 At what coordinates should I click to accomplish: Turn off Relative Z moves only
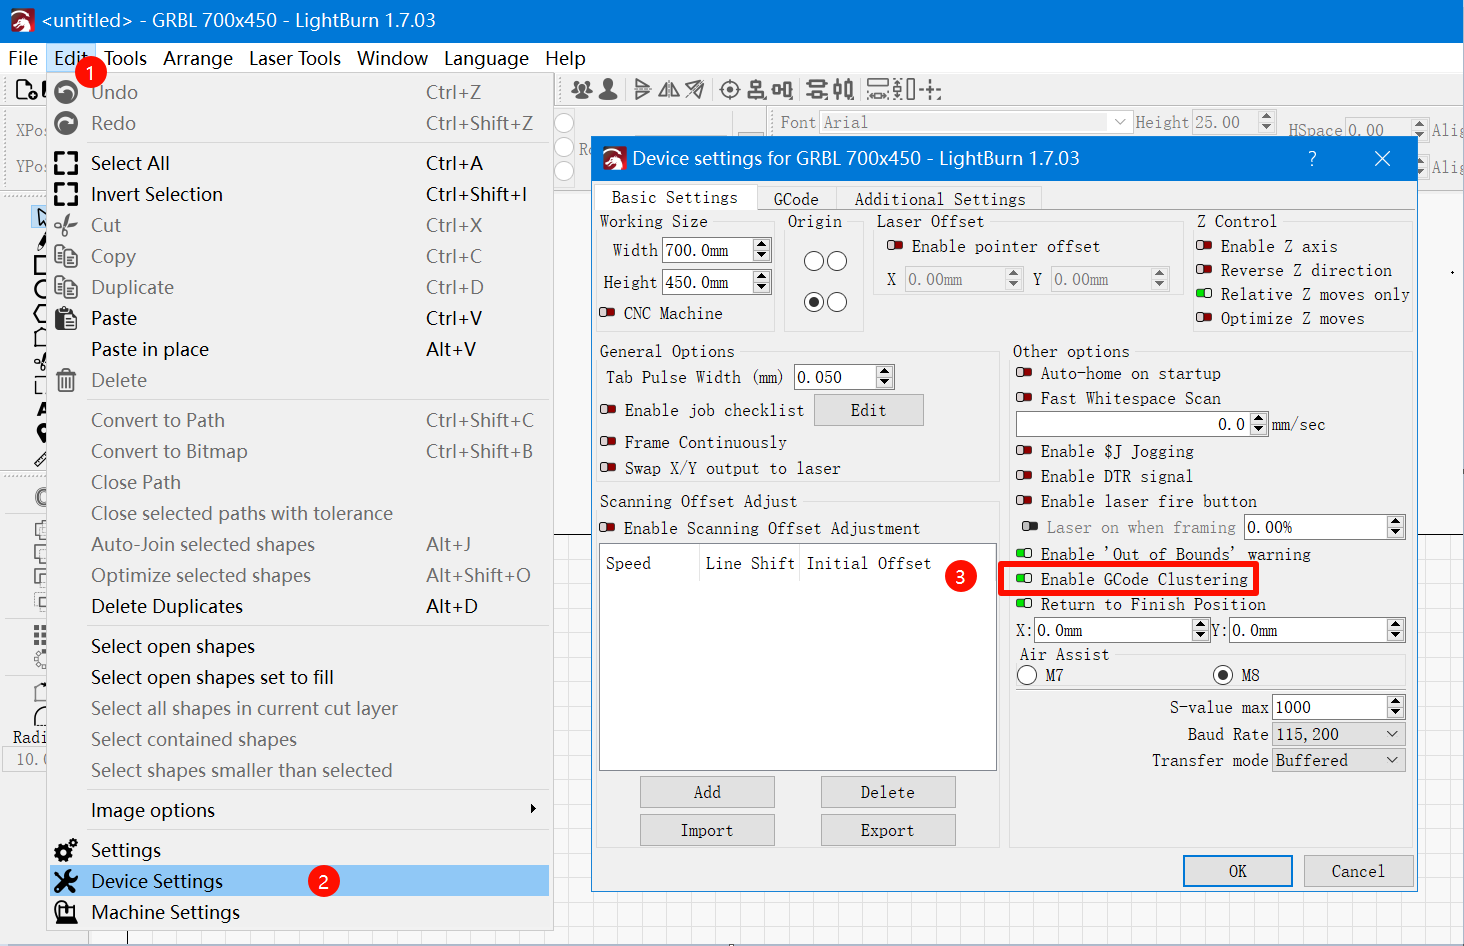click(x=1204, y=294)
